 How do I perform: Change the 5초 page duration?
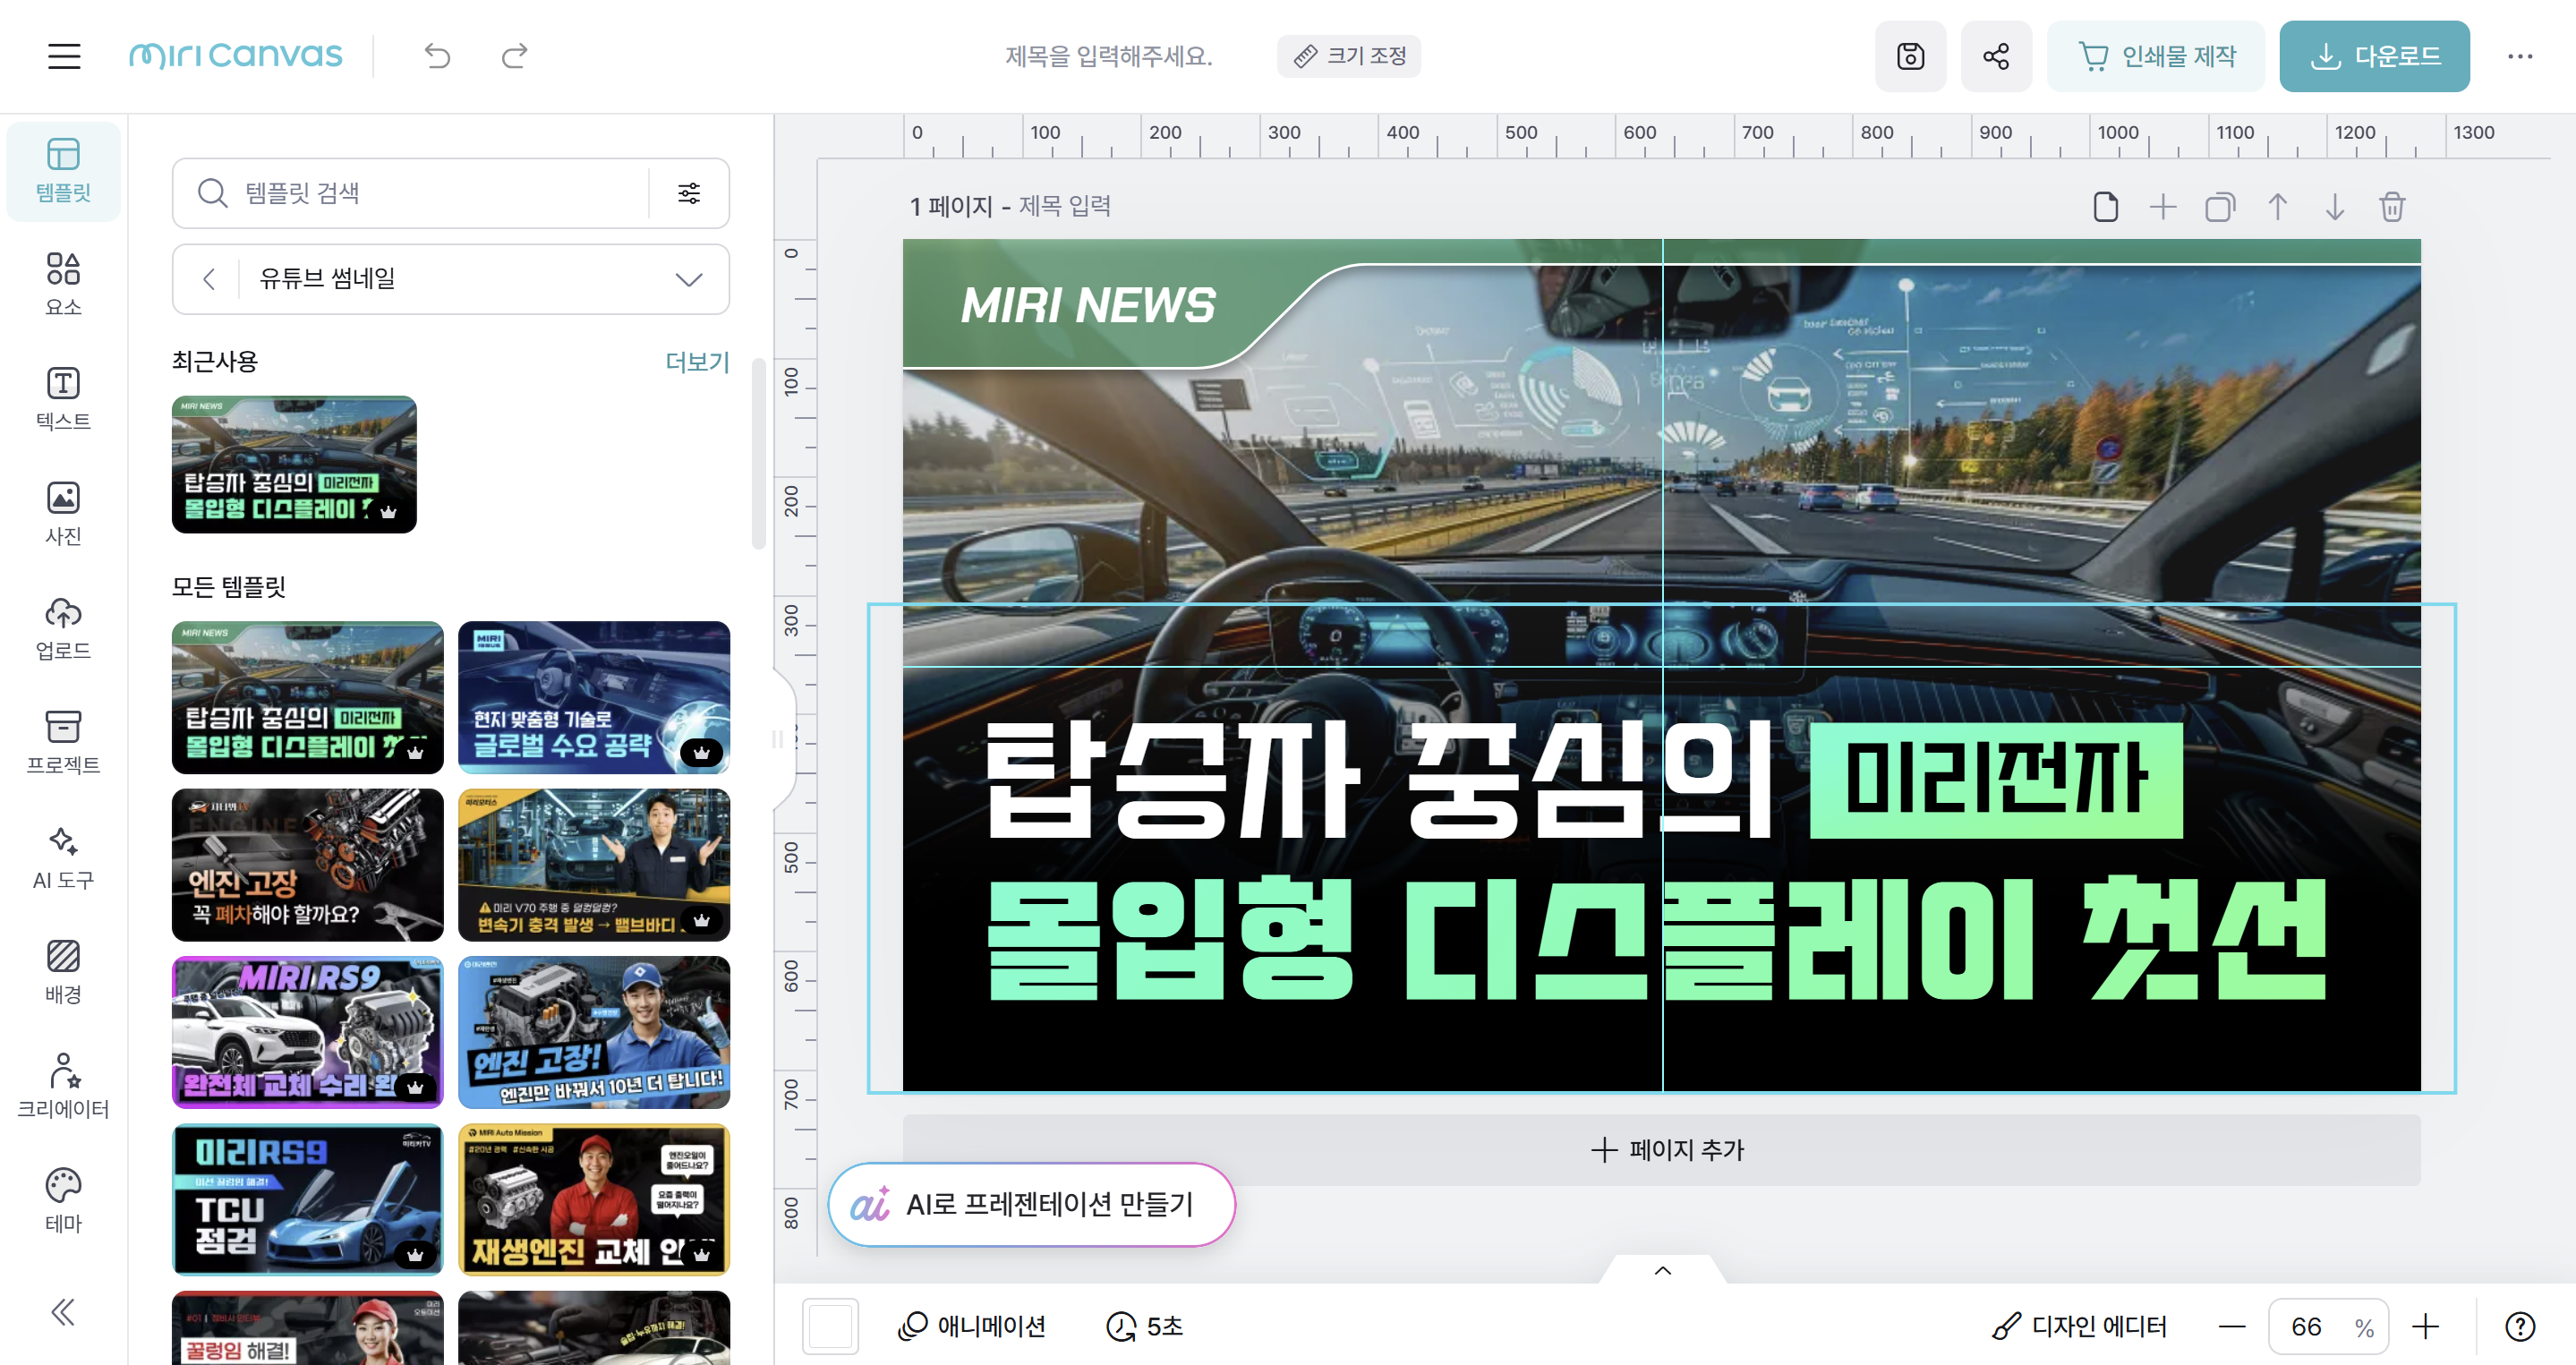[1145, 1327]
